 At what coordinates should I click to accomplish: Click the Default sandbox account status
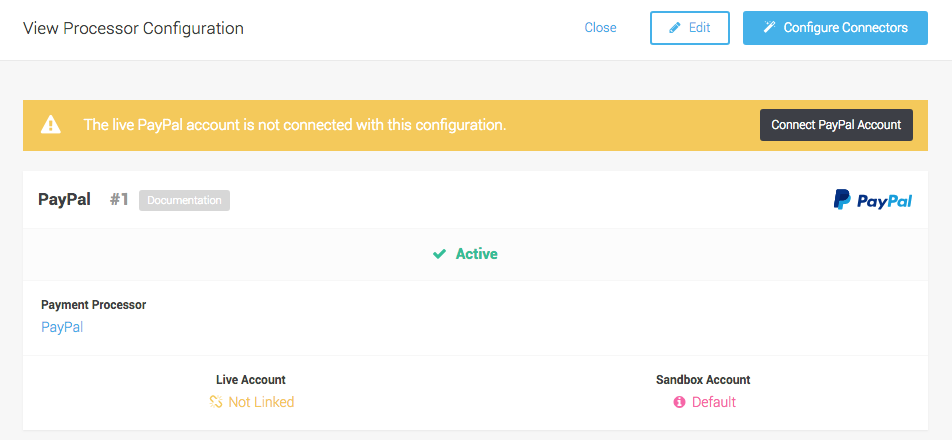pos(713,402)
